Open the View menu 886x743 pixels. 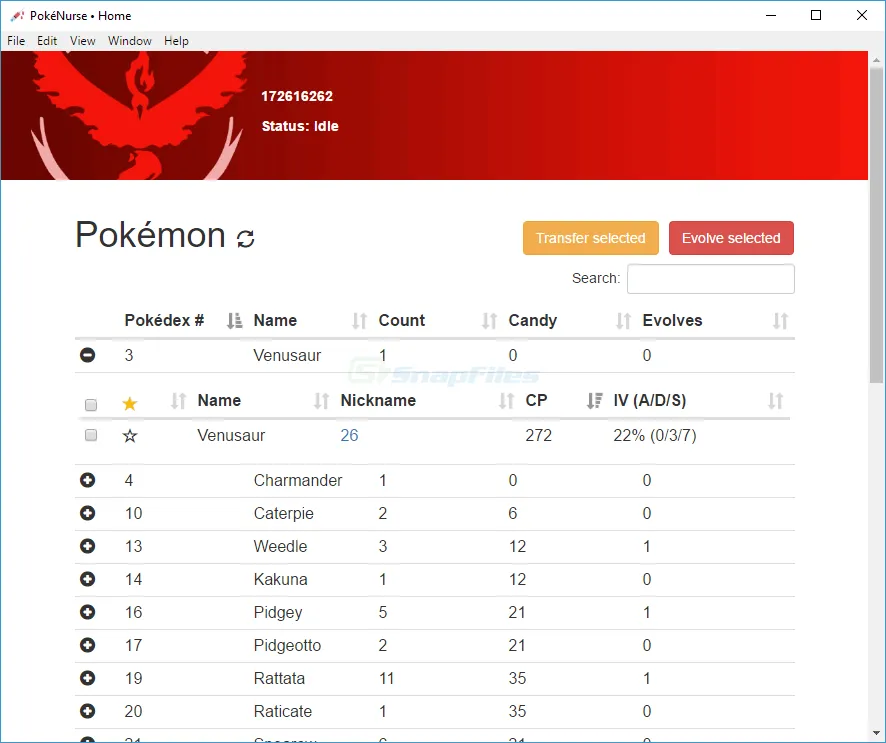pyautogui.click(x=82, y=41)
